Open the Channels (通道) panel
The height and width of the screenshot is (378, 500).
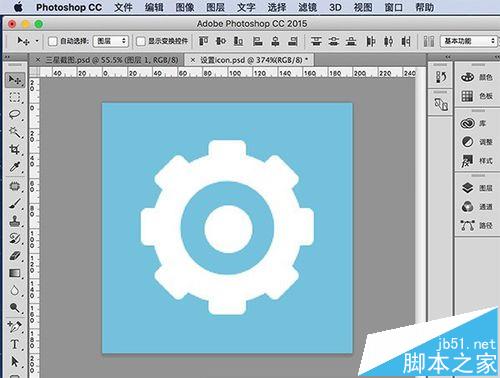(x=477, y=207)
